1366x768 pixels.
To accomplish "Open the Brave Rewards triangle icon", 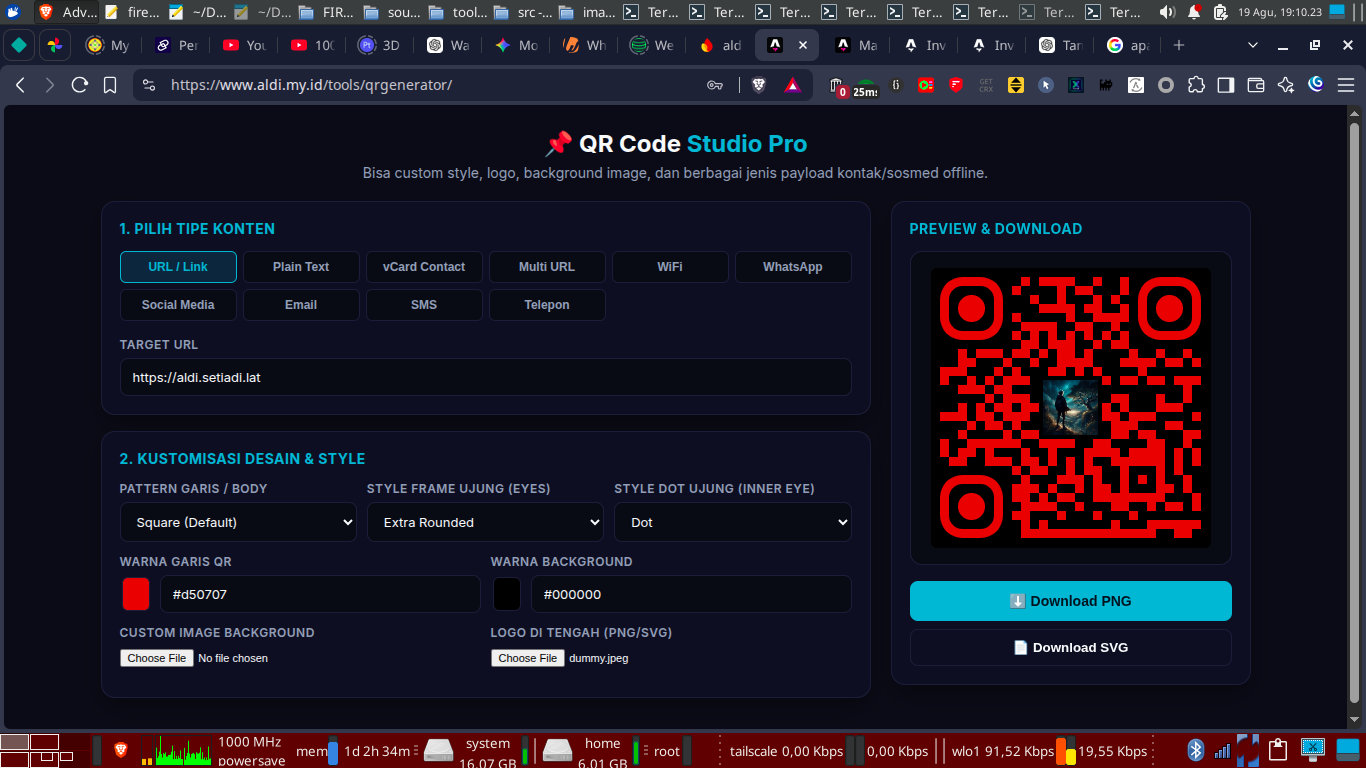I will [x=792, y=85].
